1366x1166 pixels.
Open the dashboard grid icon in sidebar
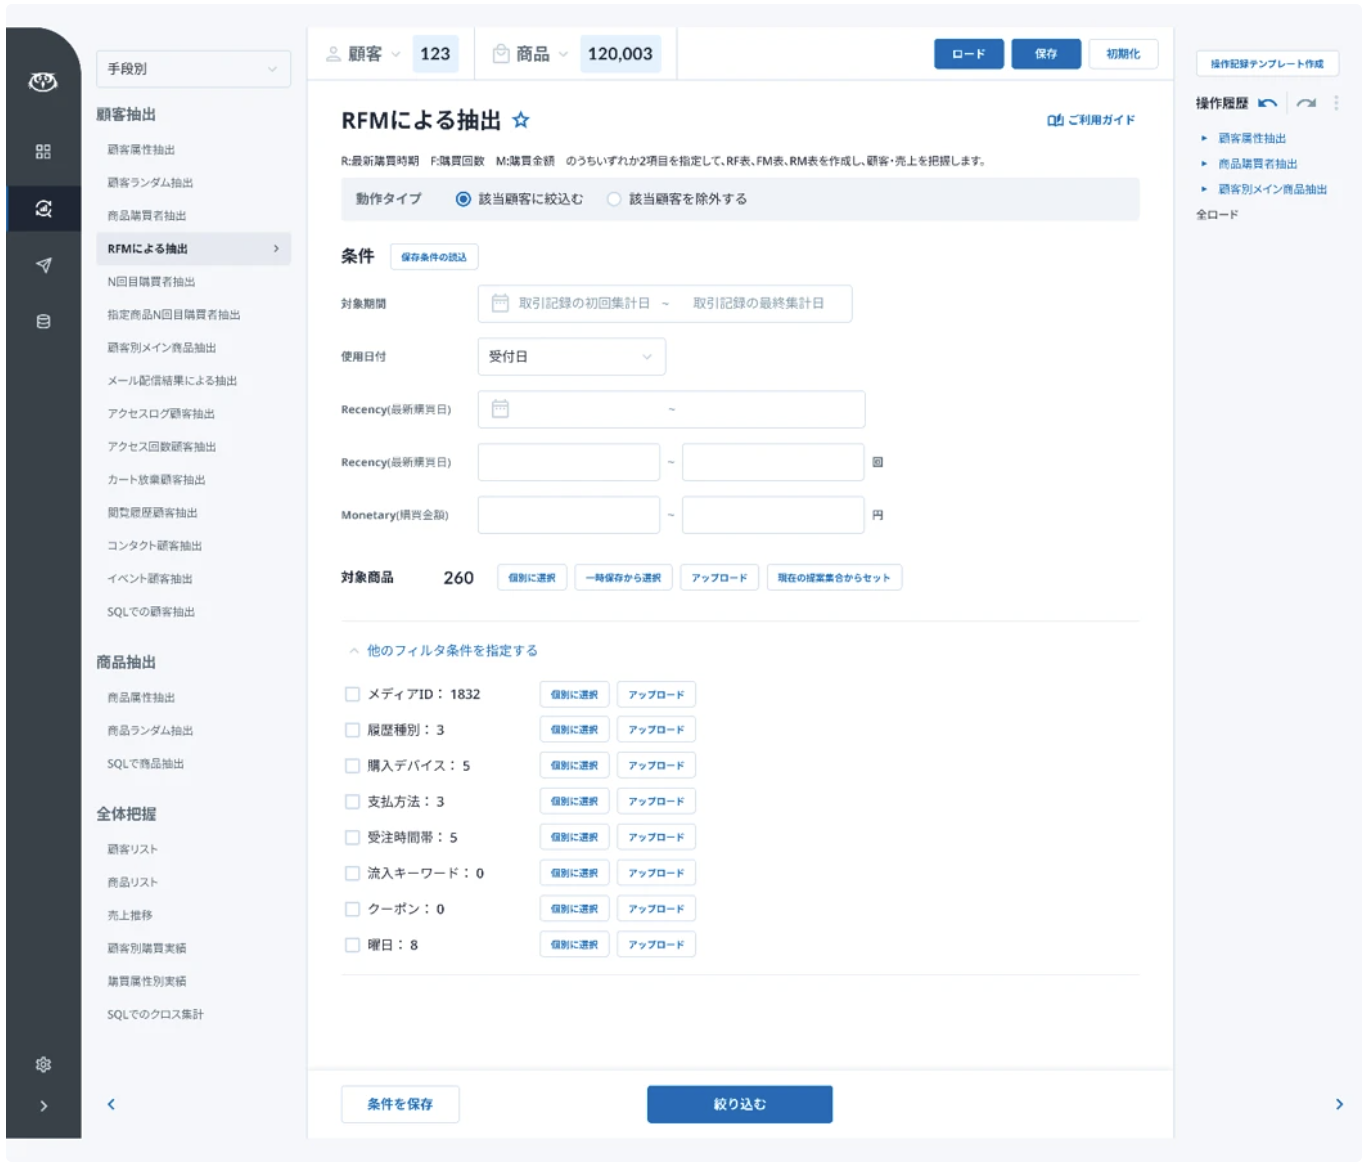43,152
